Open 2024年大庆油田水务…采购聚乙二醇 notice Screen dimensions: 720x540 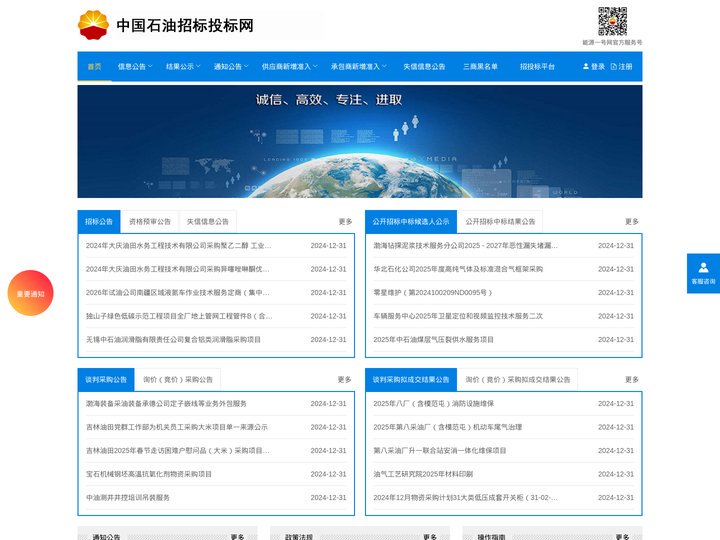178,246
